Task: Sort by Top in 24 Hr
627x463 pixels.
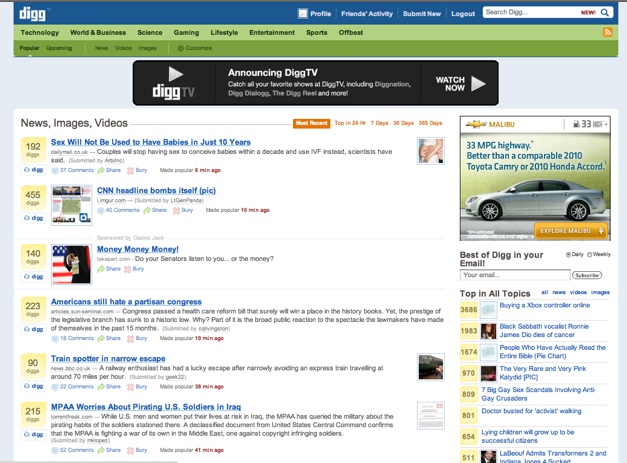Action: (350, 123)
